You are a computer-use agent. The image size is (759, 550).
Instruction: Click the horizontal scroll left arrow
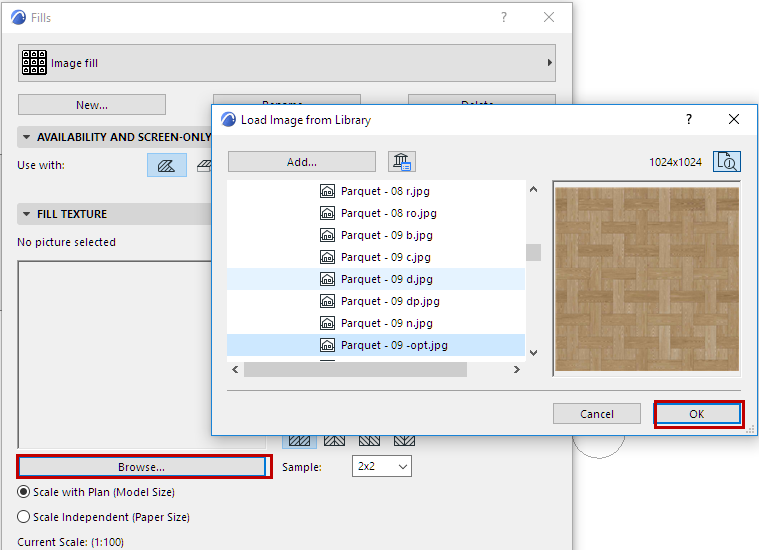(x=235, y=369)
